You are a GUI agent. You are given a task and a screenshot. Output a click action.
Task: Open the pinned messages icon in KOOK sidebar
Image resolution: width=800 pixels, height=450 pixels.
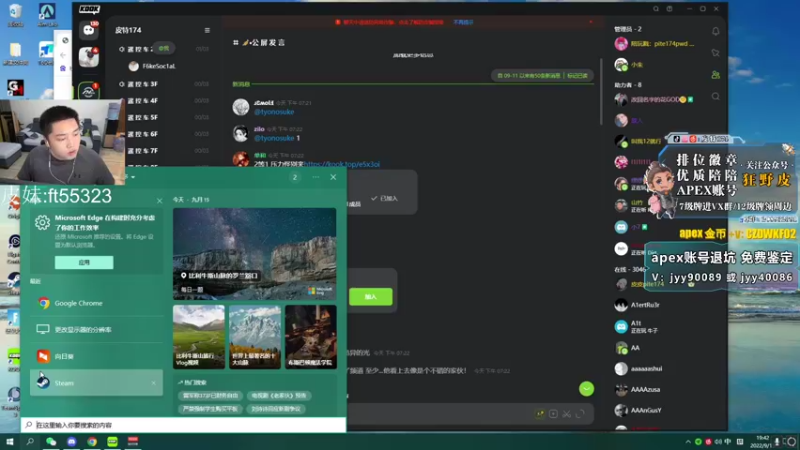coord(715,53)
